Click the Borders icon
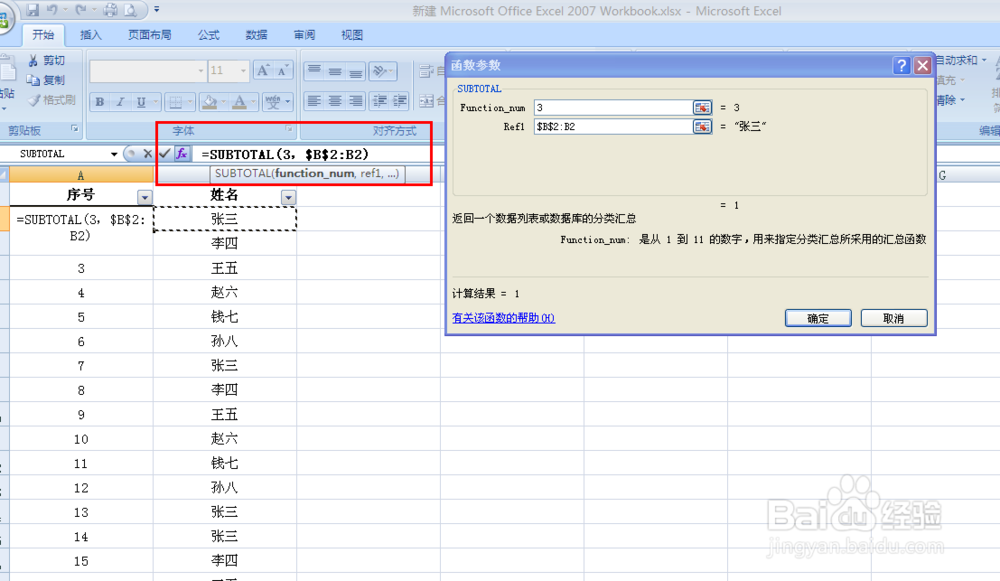The height and width of the screenshot is (581, 1000). [x=175, y=101]
